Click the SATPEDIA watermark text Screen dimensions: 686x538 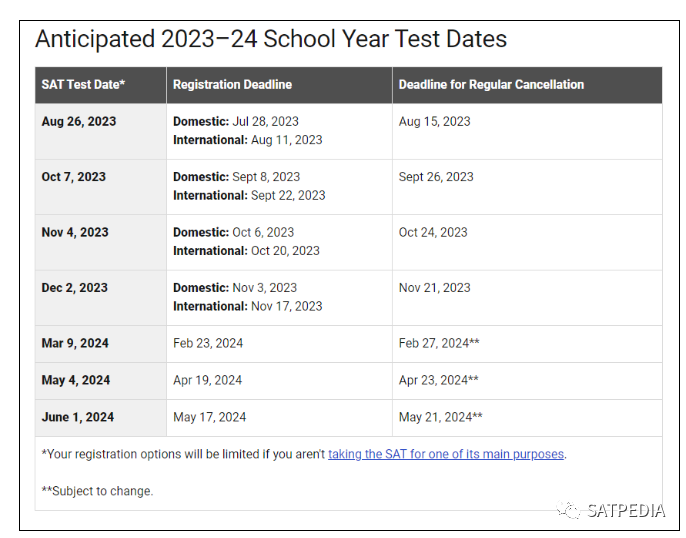click(x=627, y=511)
